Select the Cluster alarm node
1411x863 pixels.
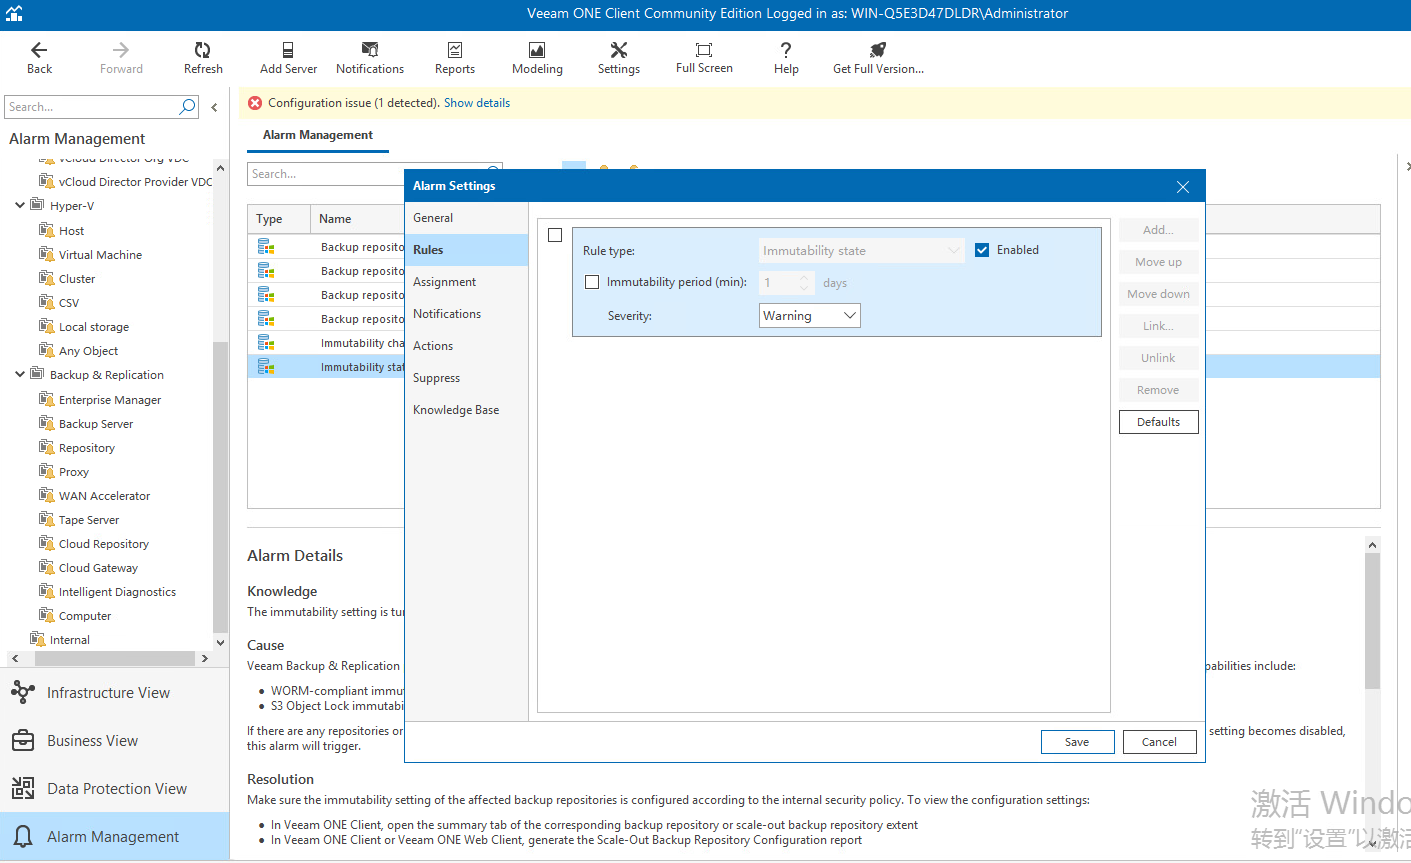[x=77, y=278]
